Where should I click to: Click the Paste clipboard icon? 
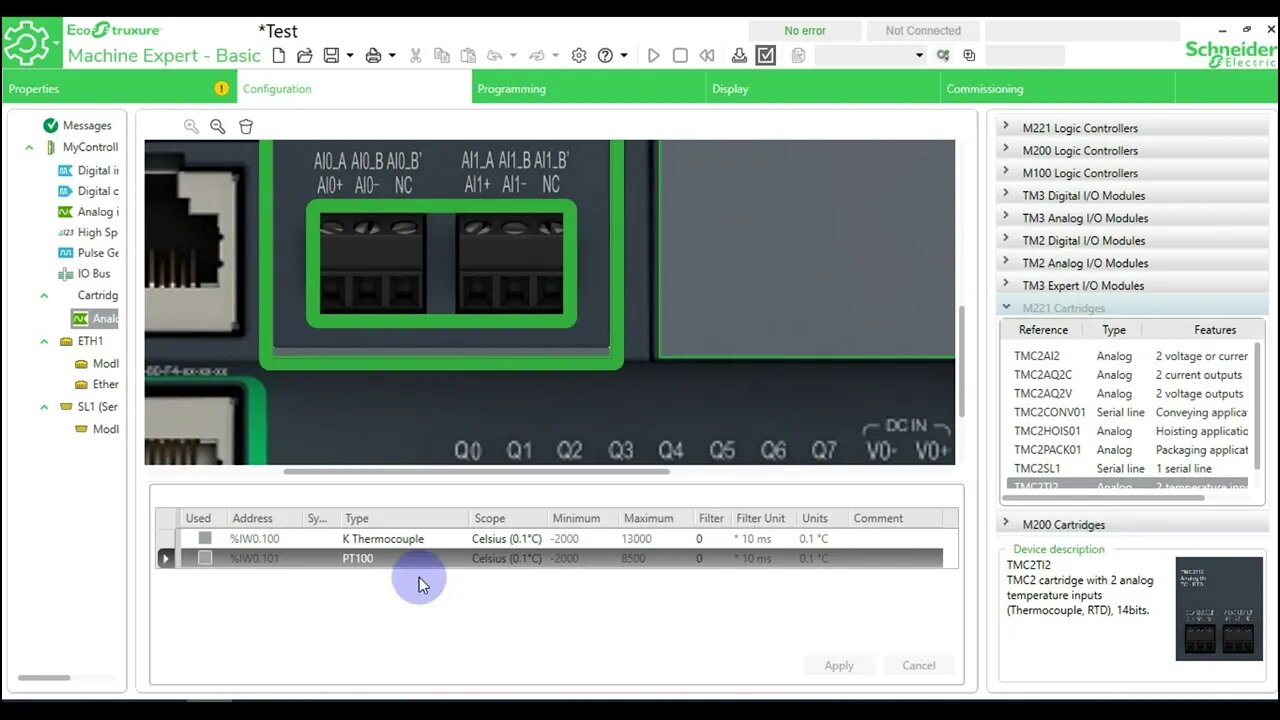click(467, 56)
